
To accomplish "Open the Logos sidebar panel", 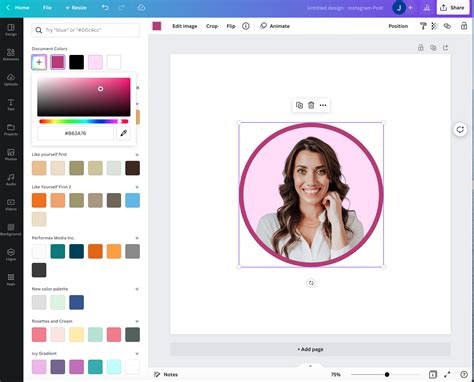I will click(11, 255).
